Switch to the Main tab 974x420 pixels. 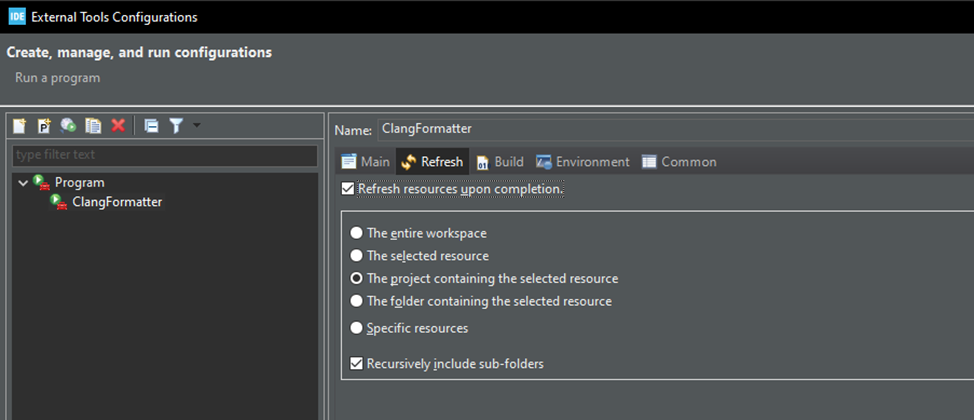(365, 162)
